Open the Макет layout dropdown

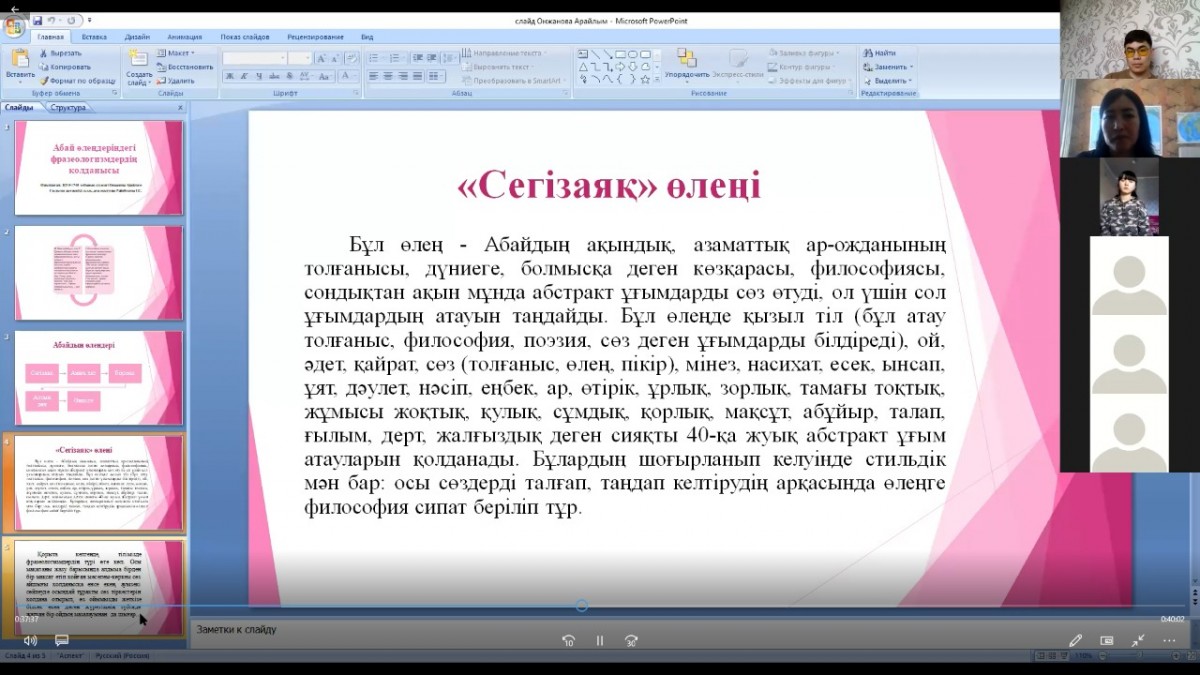point(176,53)
